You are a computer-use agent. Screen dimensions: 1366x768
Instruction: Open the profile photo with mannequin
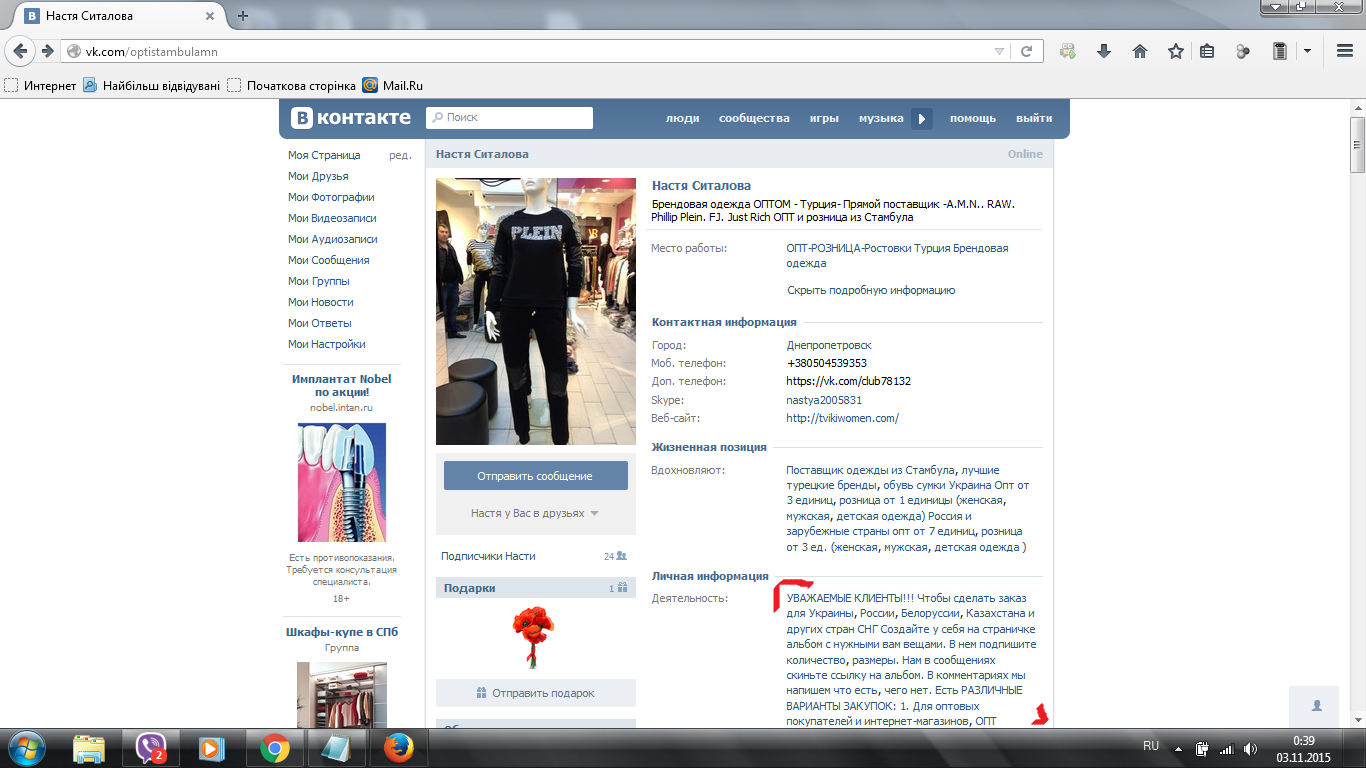click(x=536, y=311)
